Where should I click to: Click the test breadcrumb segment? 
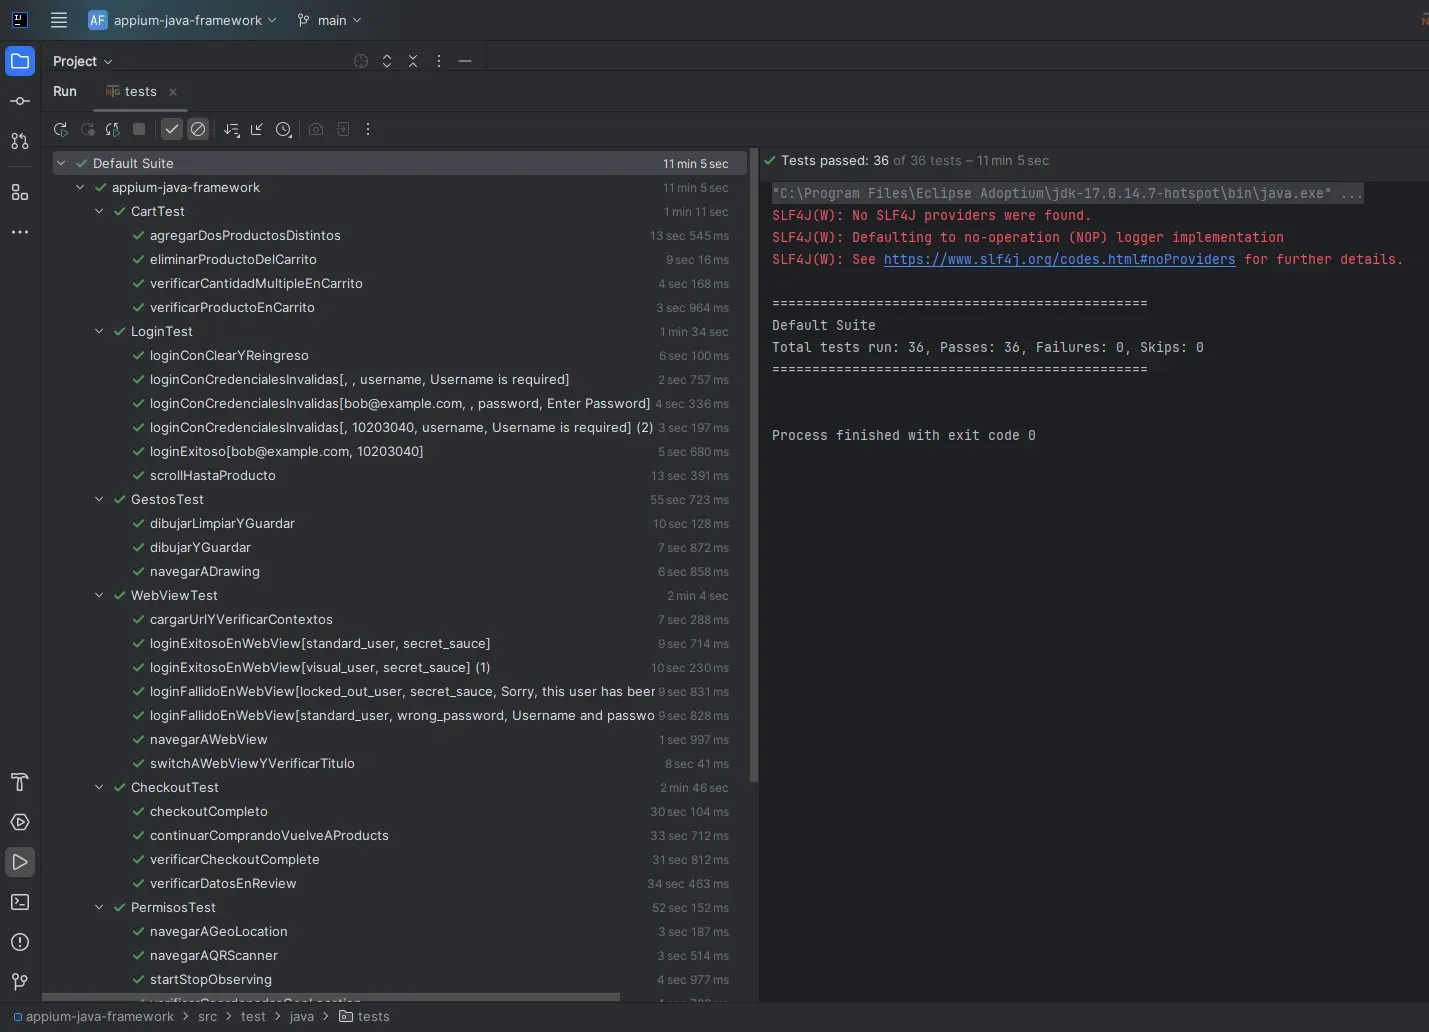[x=253, y=1016]
